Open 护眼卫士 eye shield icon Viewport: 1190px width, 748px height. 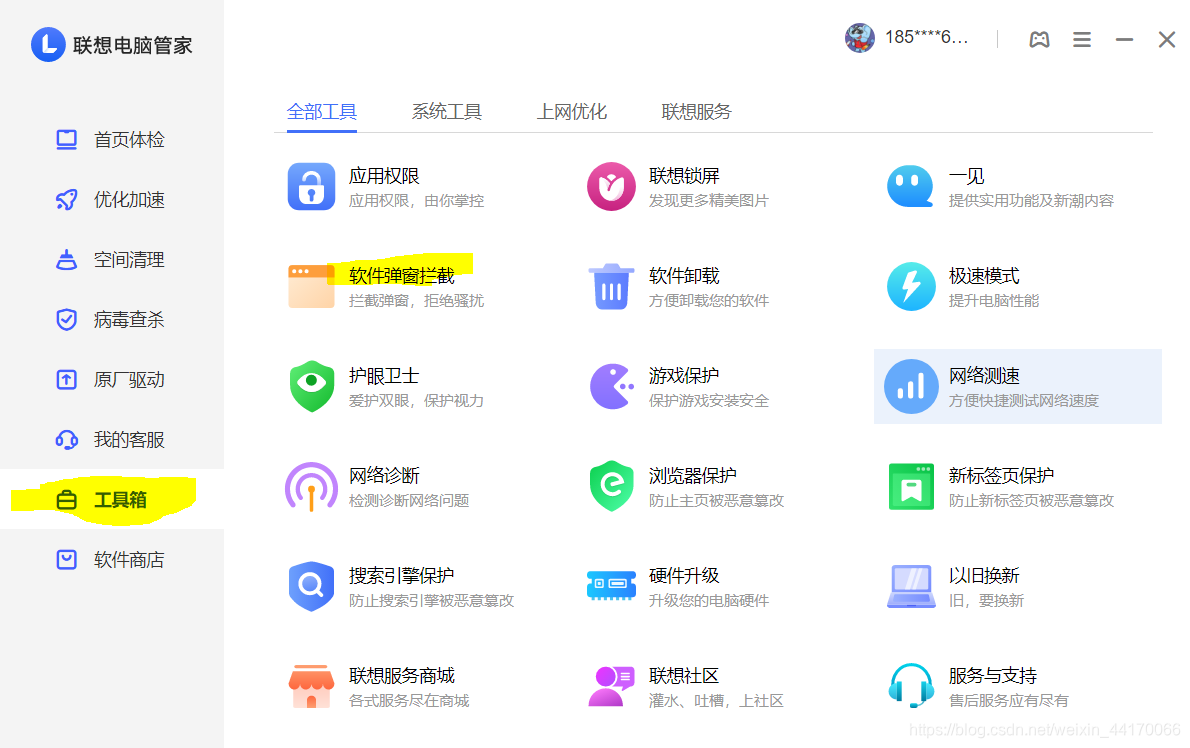pyautogui.click(x=311, y=386)
